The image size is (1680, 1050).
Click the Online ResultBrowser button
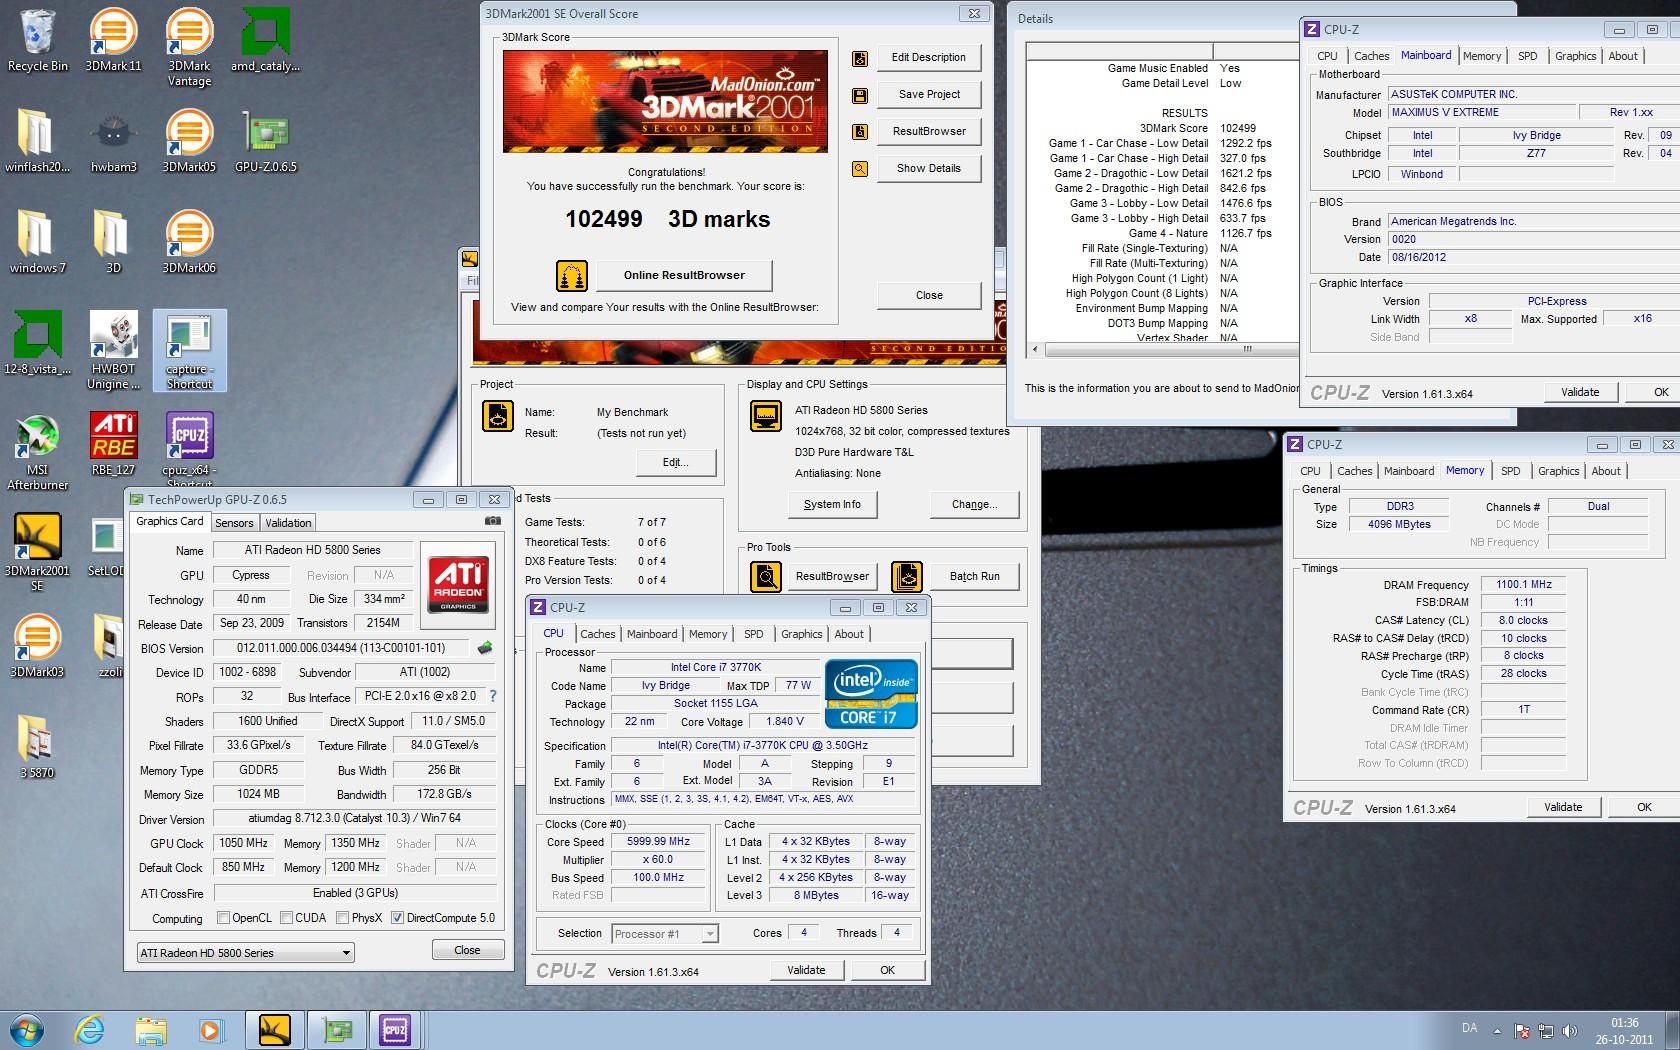[x=684, y=275]
